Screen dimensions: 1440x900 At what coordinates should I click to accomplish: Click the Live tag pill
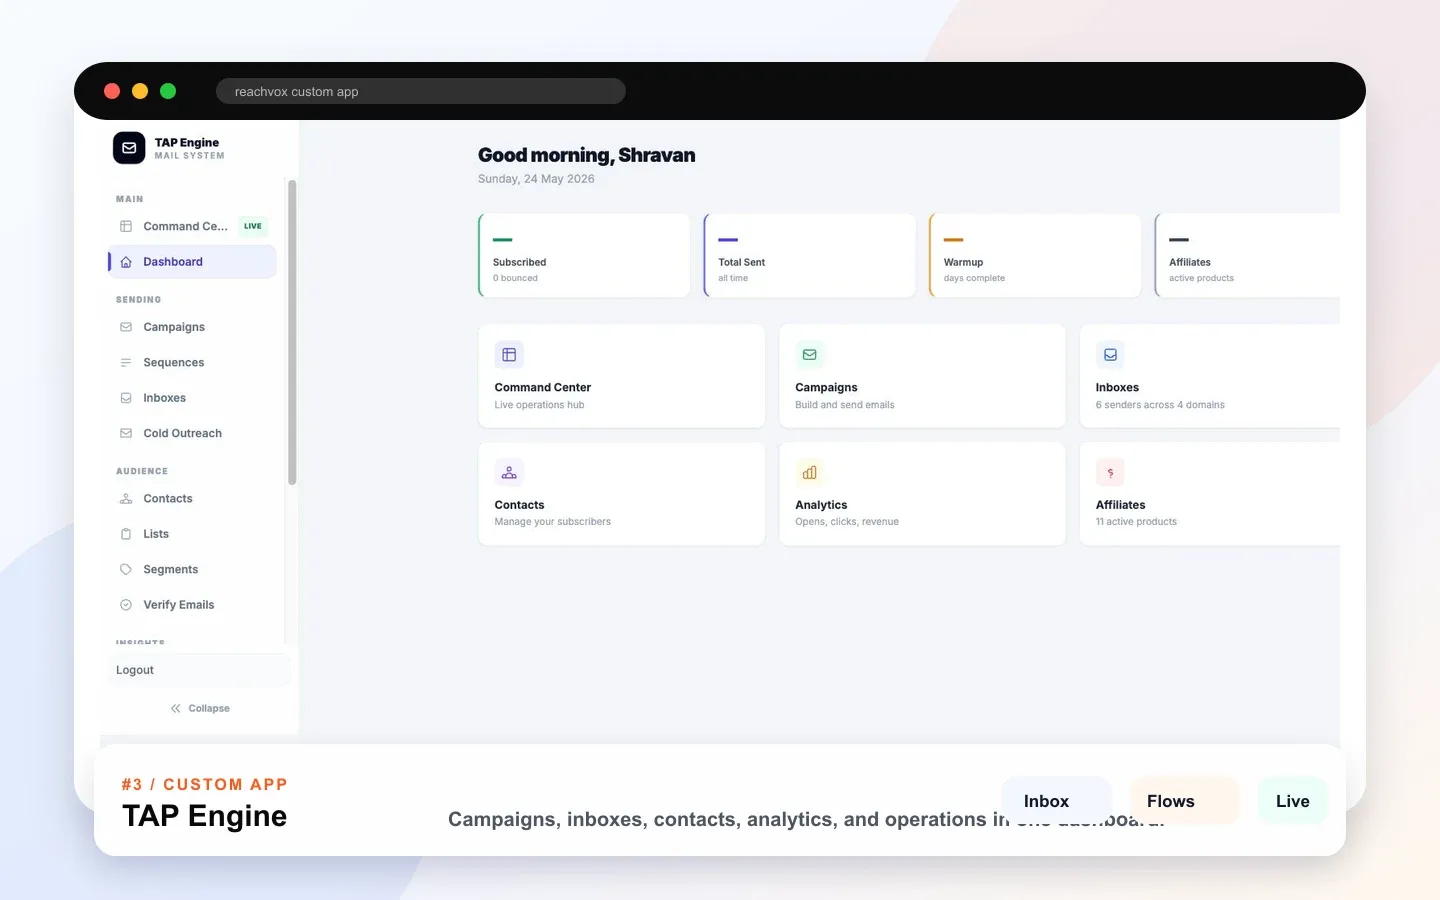pos(1293,801)
